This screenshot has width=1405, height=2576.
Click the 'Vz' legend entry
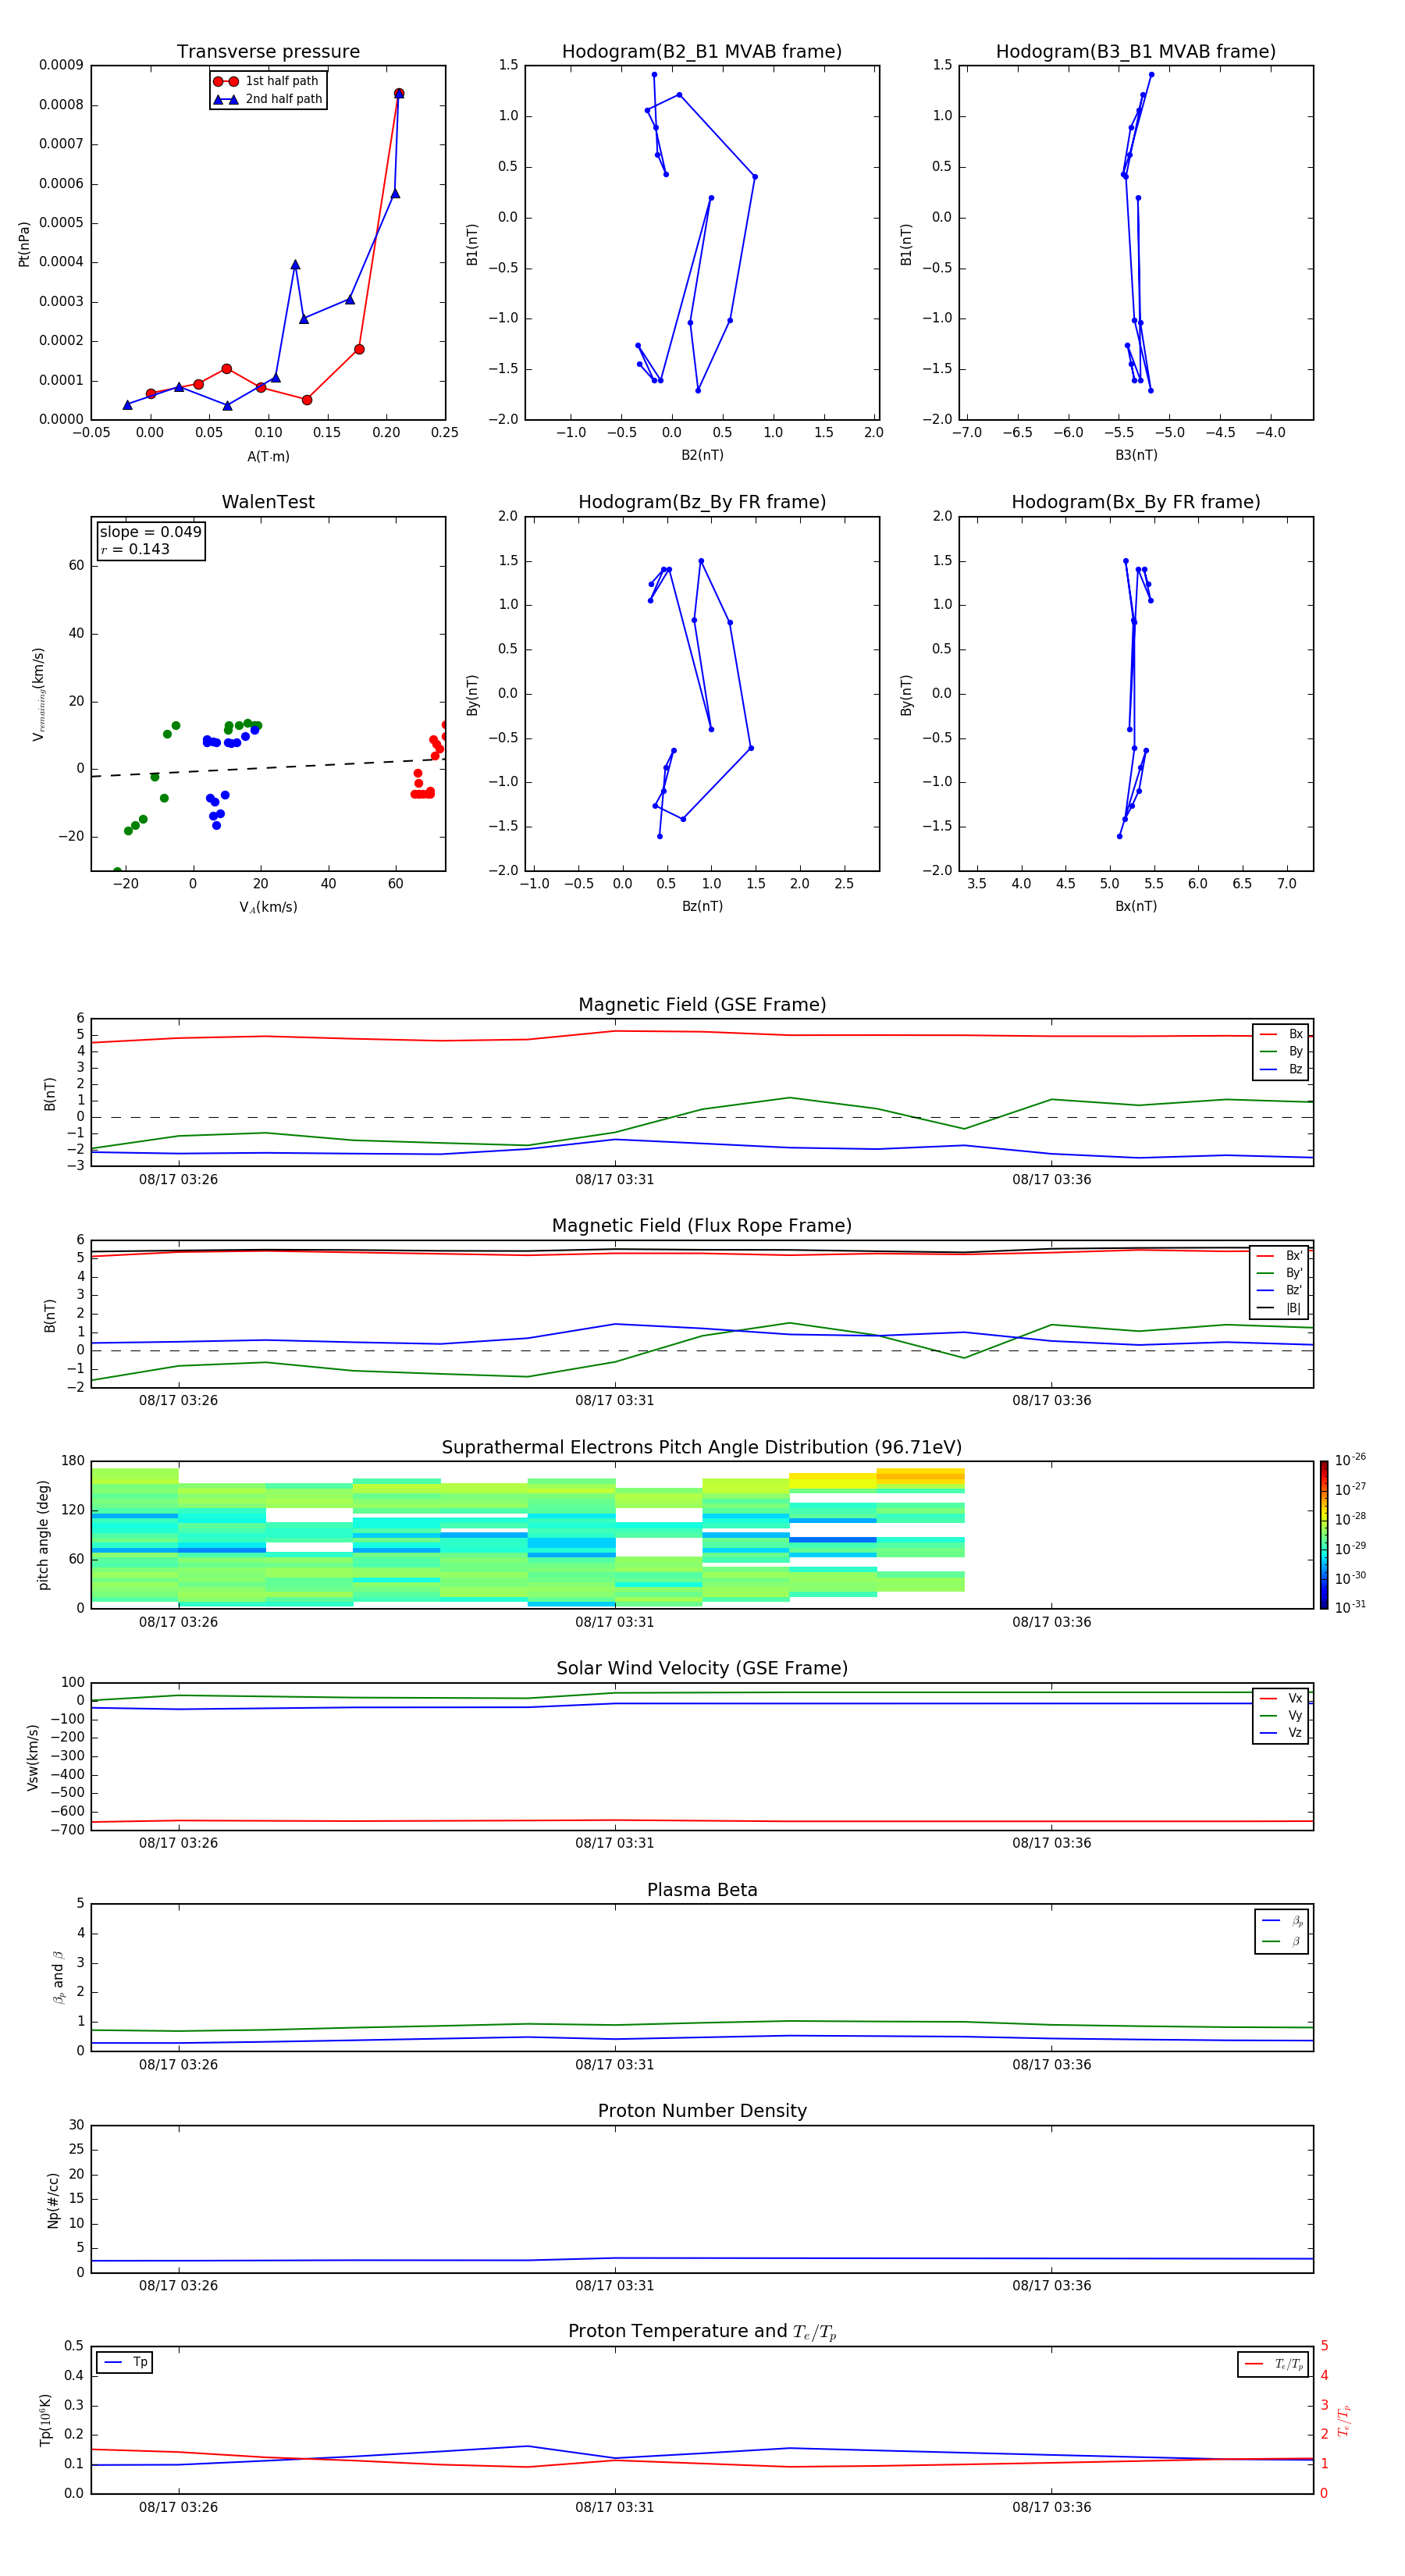coord(1281,1733)
